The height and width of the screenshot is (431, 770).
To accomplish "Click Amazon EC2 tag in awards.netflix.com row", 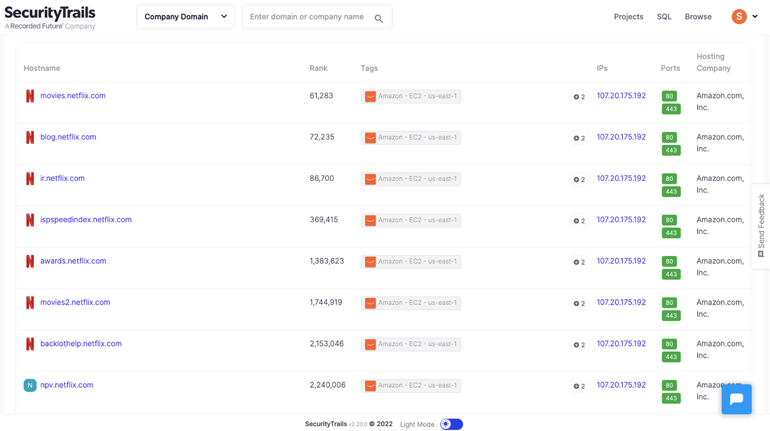I will click(411, 261).
